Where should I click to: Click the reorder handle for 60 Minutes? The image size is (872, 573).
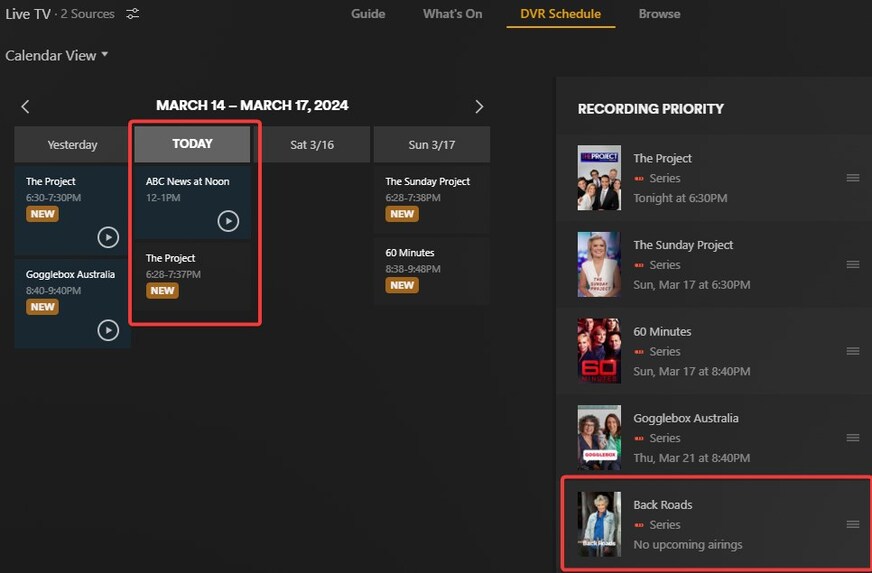(x=853, y=351)
